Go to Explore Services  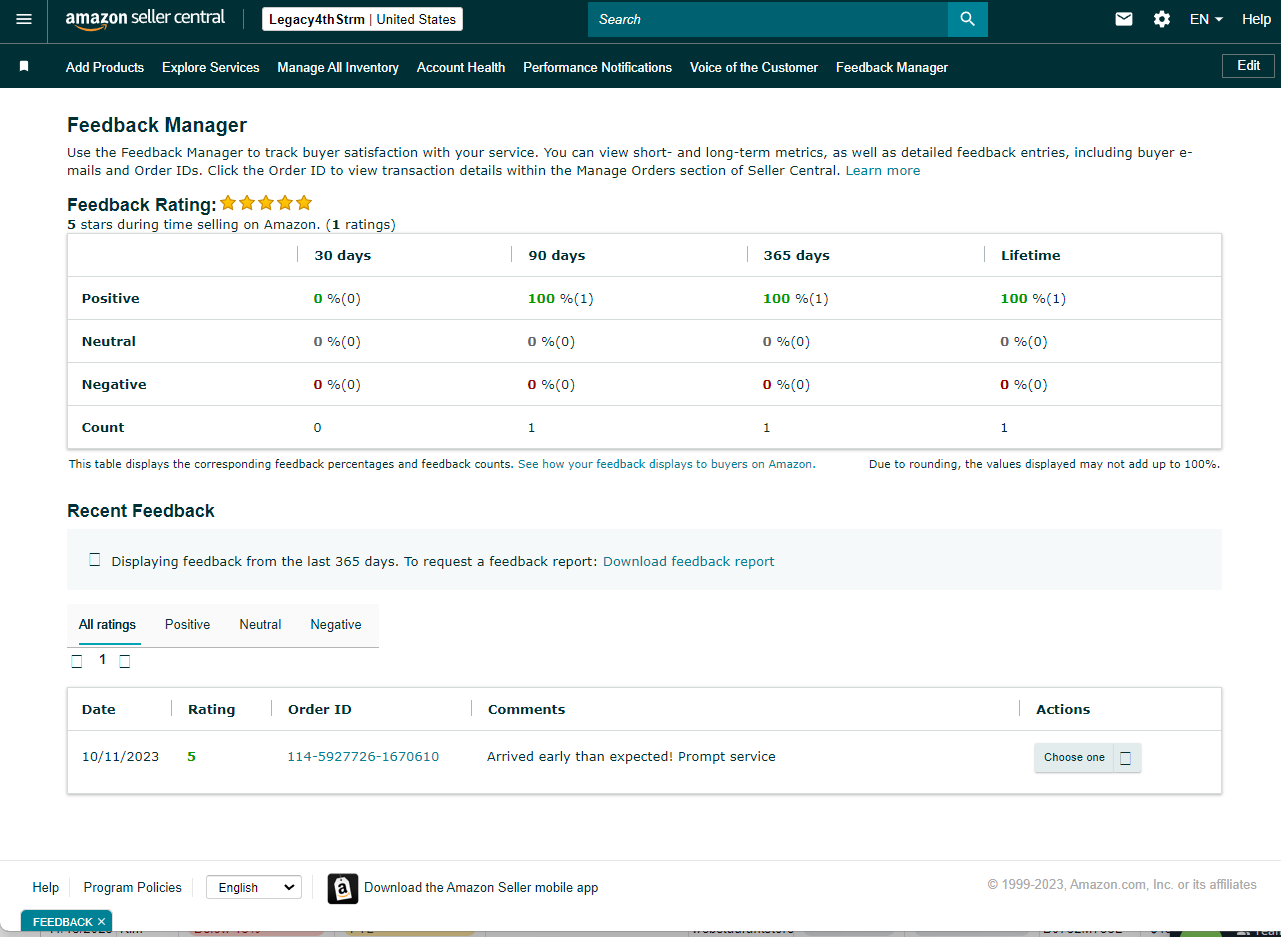(211, 67)
